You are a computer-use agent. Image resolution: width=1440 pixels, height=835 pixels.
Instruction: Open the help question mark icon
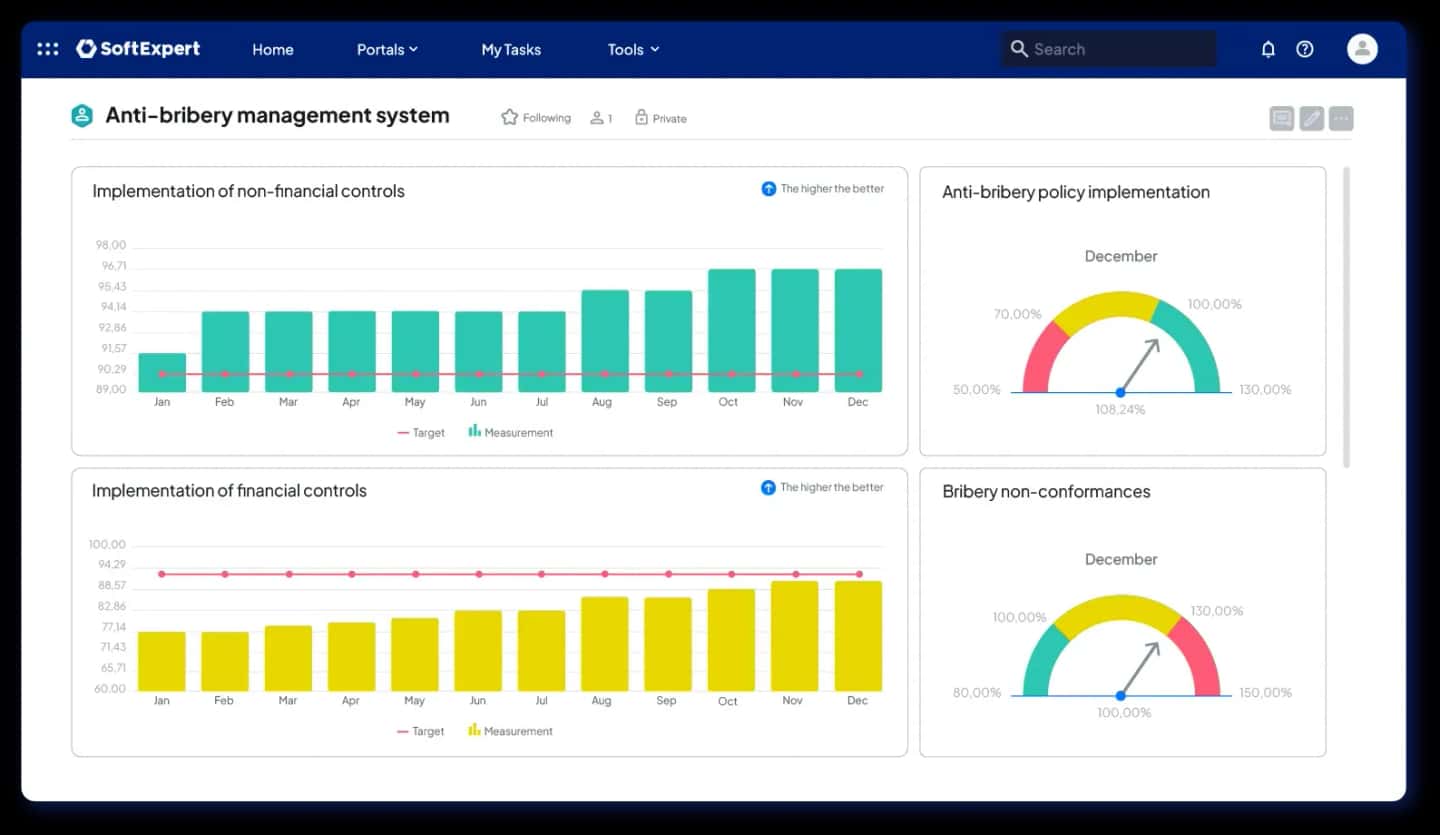tap(1305, 49)
